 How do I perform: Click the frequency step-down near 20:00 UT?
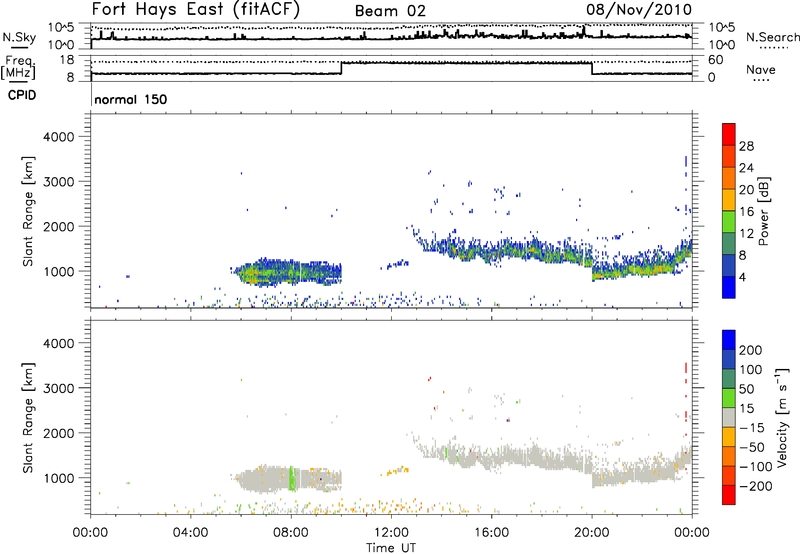[x=592, y=68]
